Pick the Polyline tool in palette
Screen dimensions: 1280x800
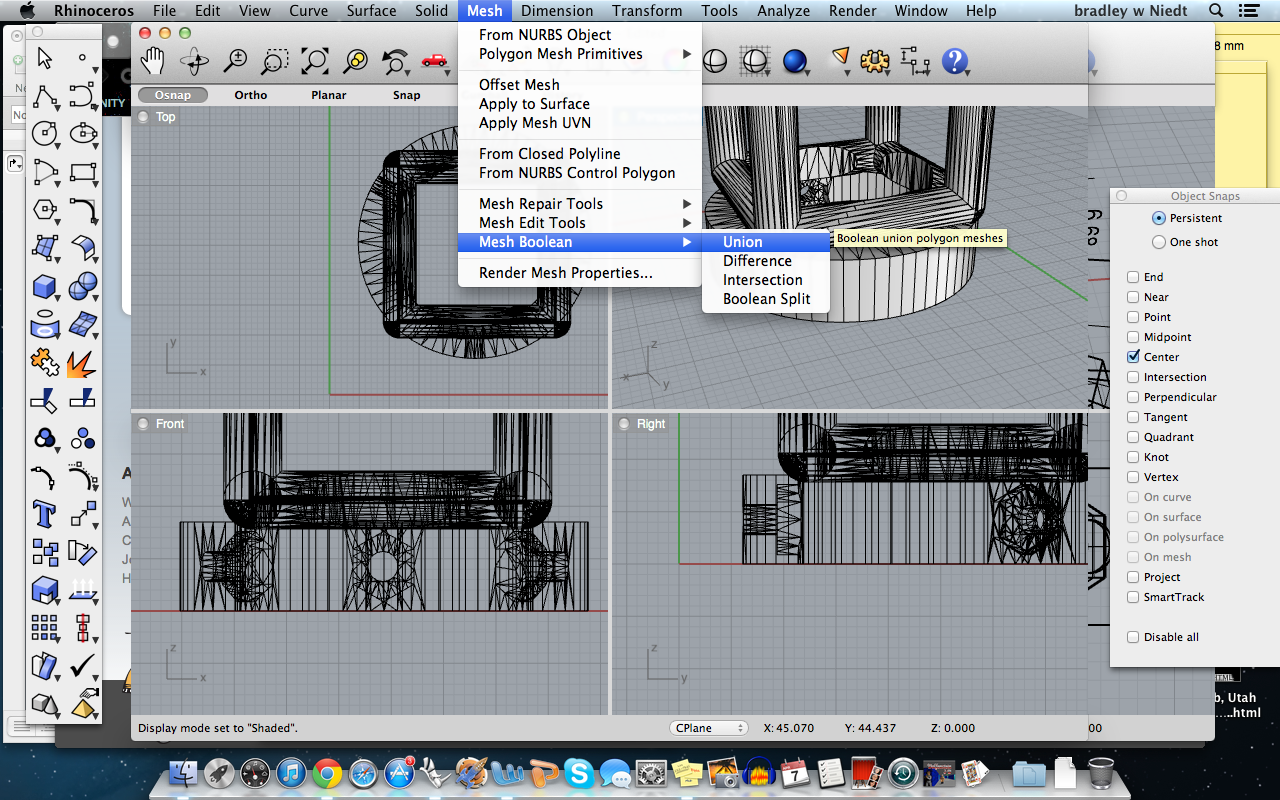coord(45,96)
